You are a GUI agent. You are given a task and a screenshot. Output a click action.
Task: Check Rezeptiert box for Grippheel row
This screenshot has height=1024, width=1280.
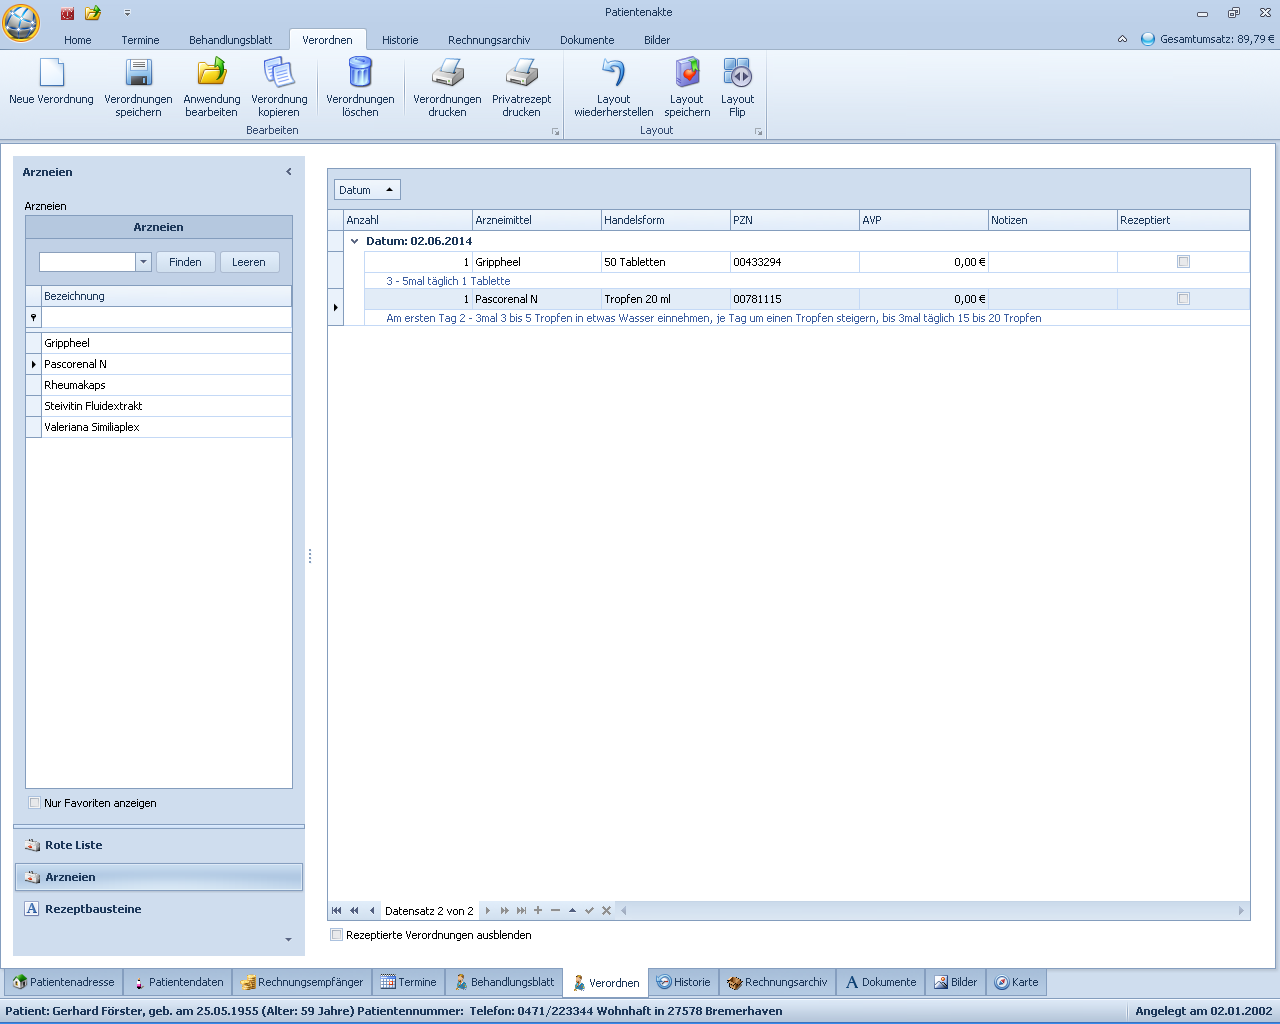point(1183,262)
